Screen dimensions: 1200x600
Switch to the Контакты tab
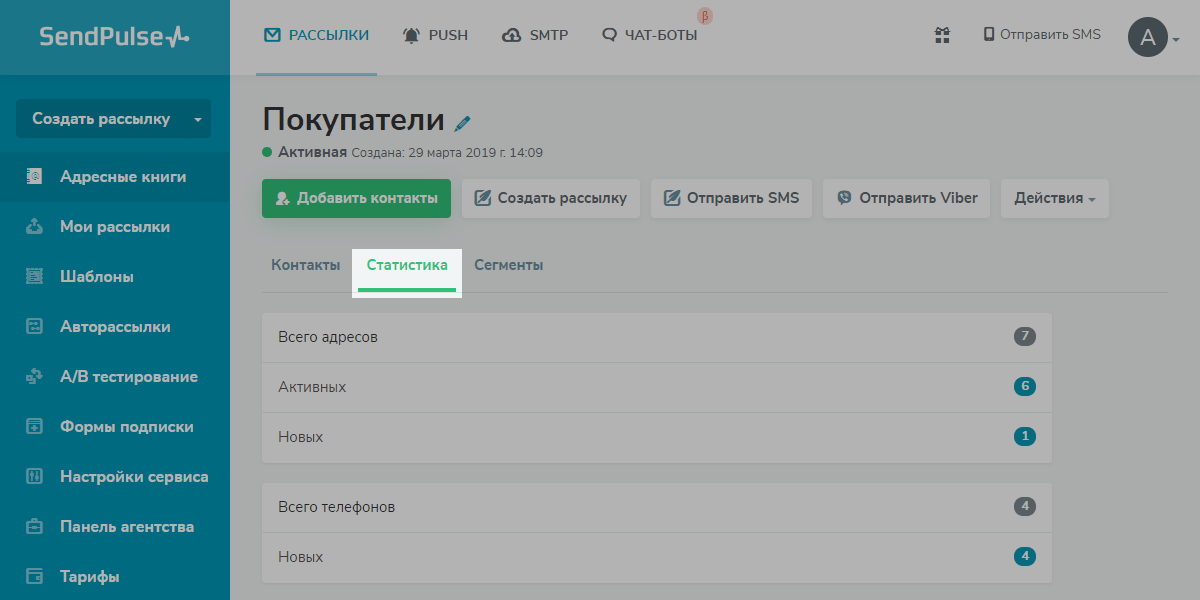[305, 265]
